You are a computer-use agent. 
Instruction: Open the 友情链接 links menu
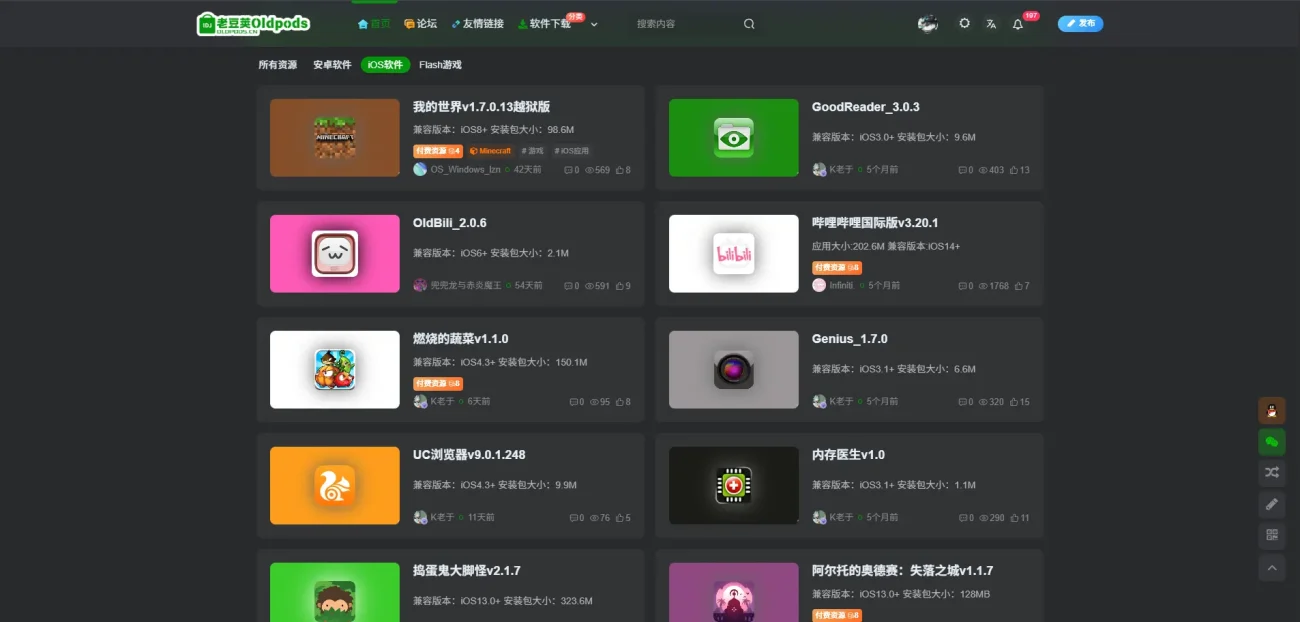(478, 24)
